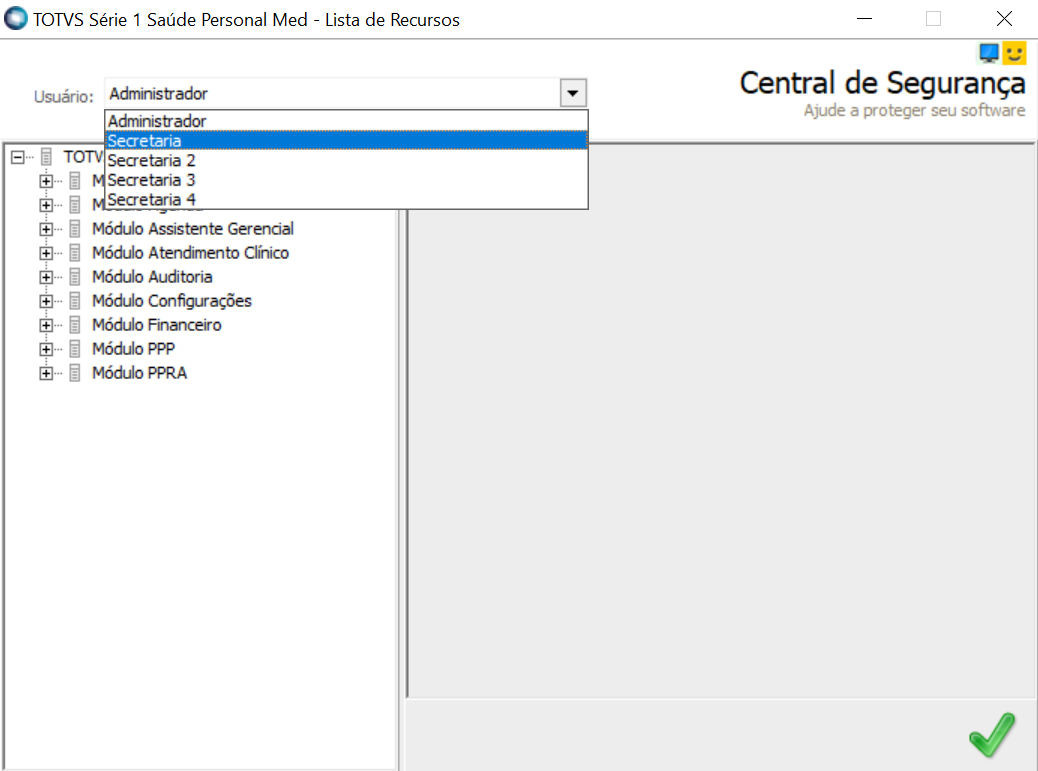
Task: Expand Módulo Assistente Gerencial node
Action: 46,229
